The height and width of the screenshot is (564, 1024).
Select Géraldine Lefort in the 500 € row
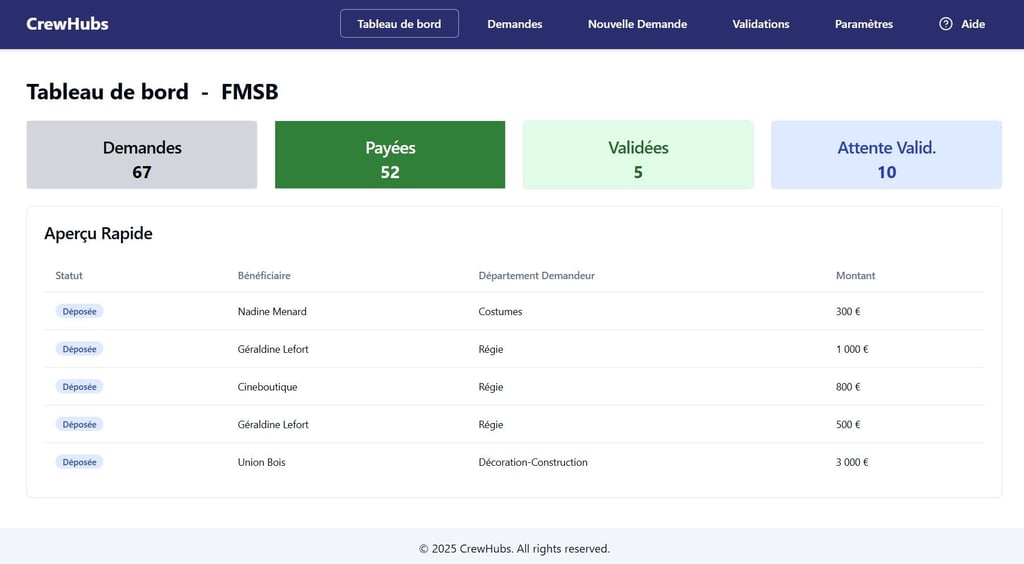coord(273,424)
